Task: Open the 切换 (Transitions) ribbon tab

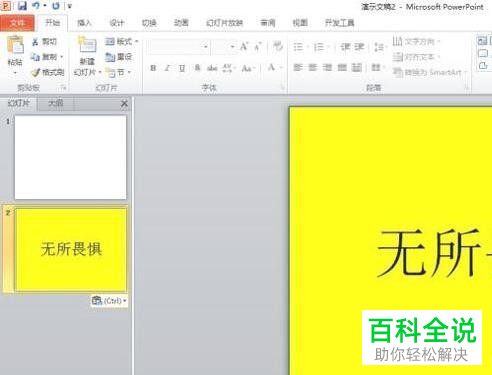Action: 149,23
